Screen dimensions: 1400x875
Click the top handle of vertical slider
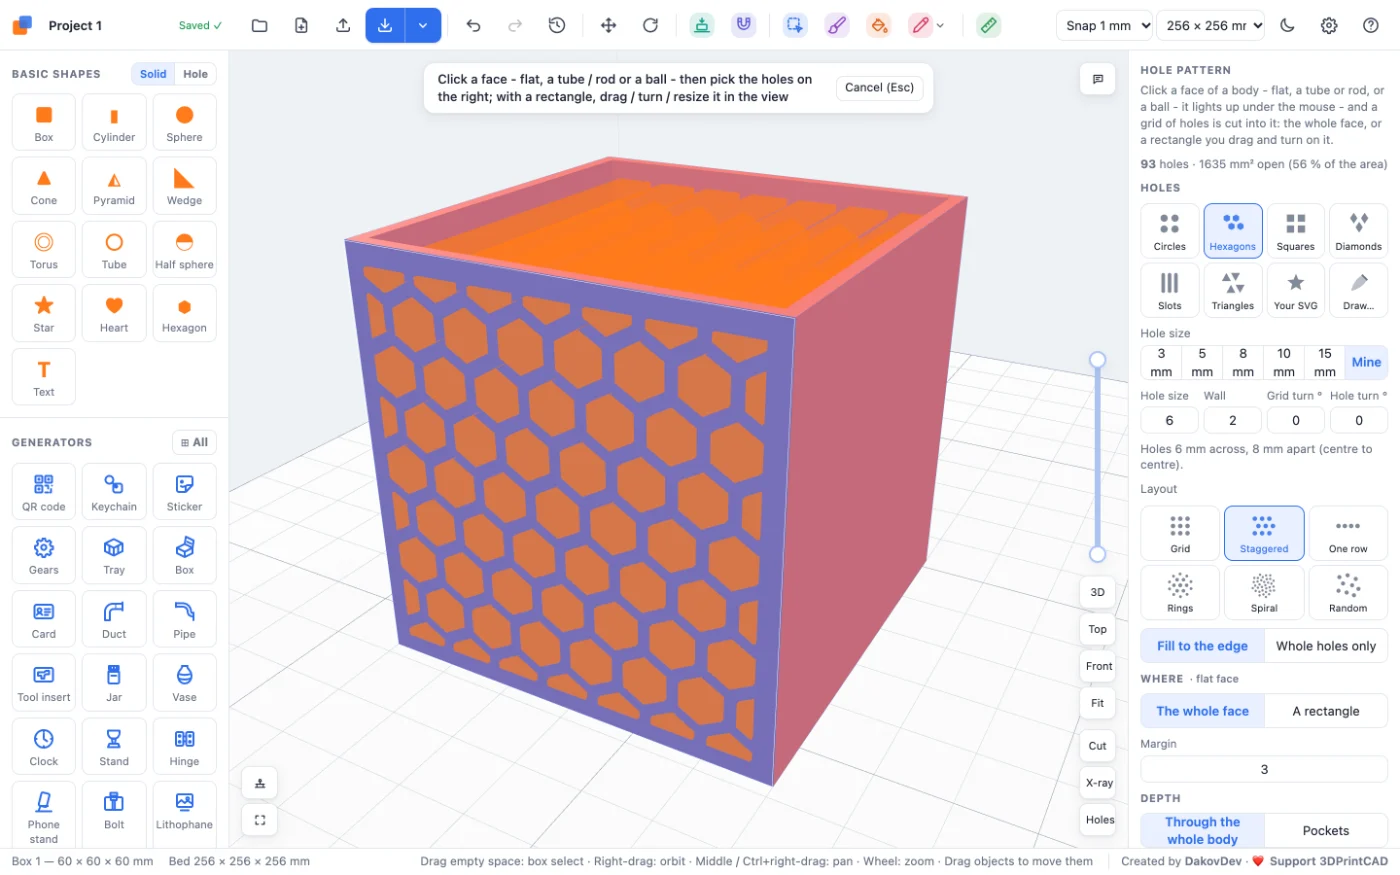[1097, 359]
